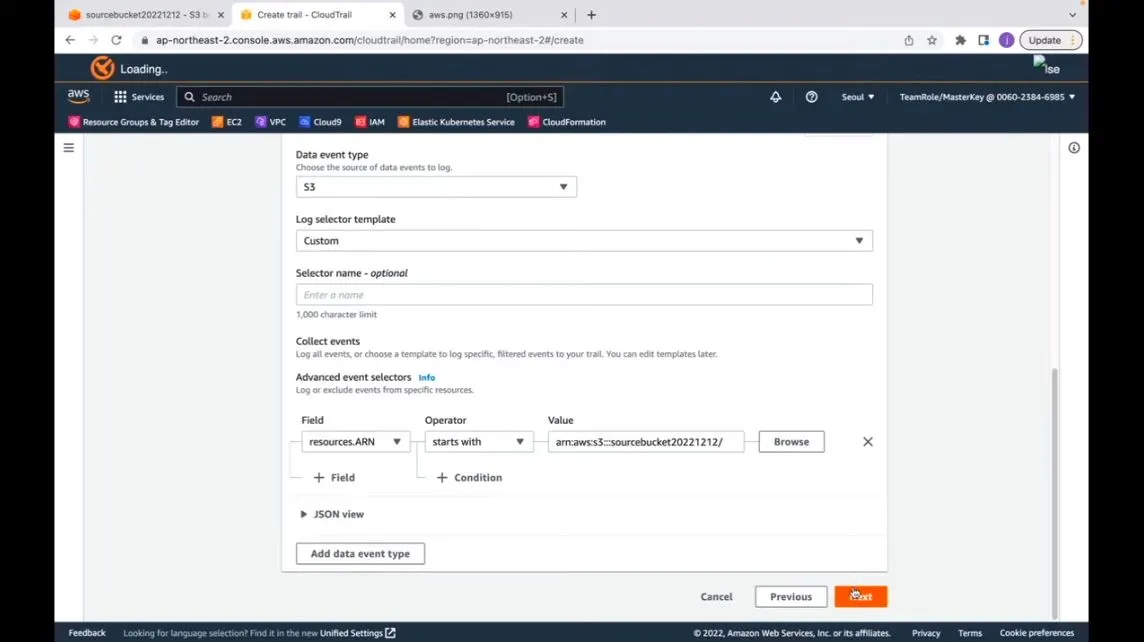The height and width of the screenshot is (642, 1144).
Task: Expand the JSON view section
Action: (x=332, y=514)
